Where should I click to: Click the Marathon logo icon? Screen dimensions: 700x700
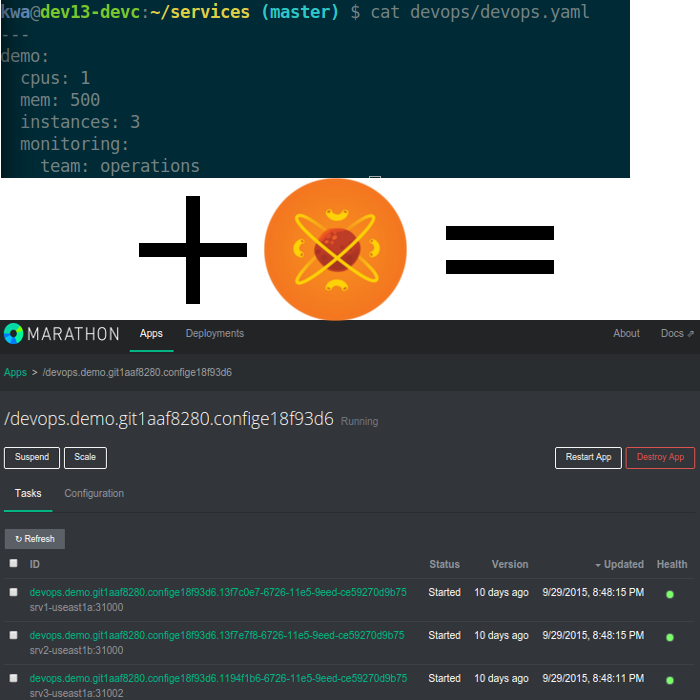pos(13,333)
